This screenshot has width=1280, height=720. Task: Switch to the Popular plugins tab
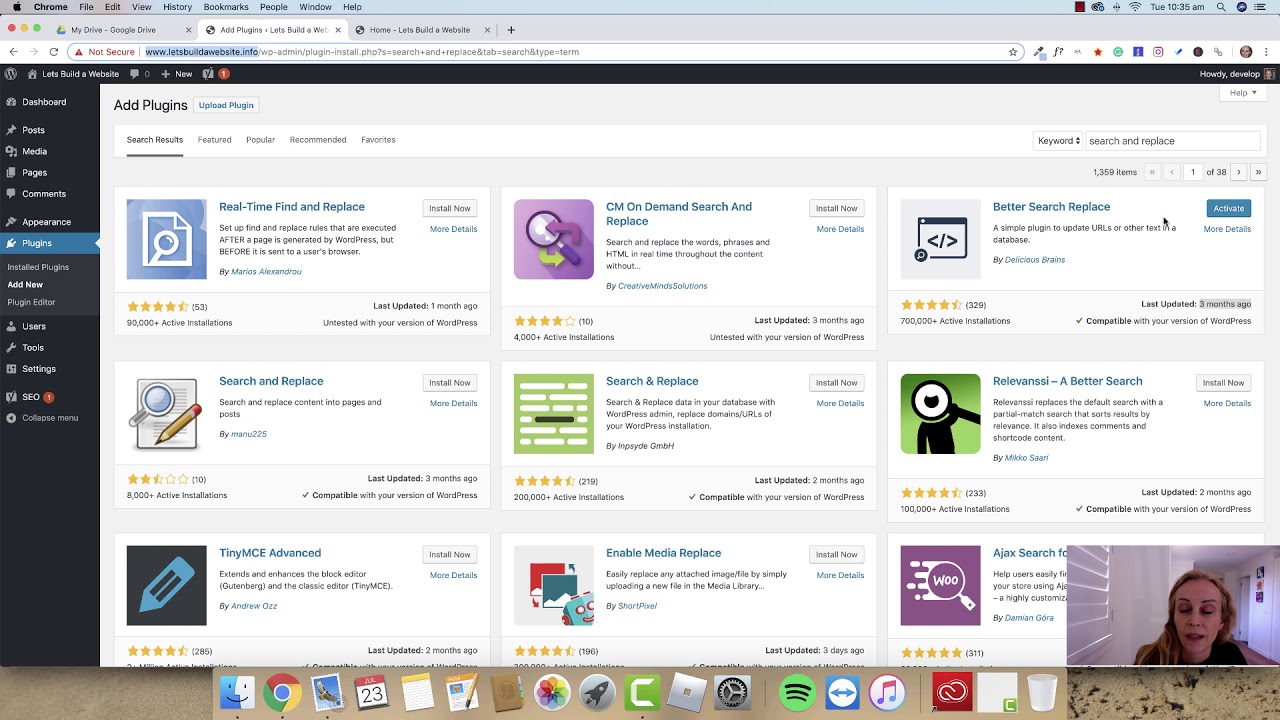[x=260, y=140]
